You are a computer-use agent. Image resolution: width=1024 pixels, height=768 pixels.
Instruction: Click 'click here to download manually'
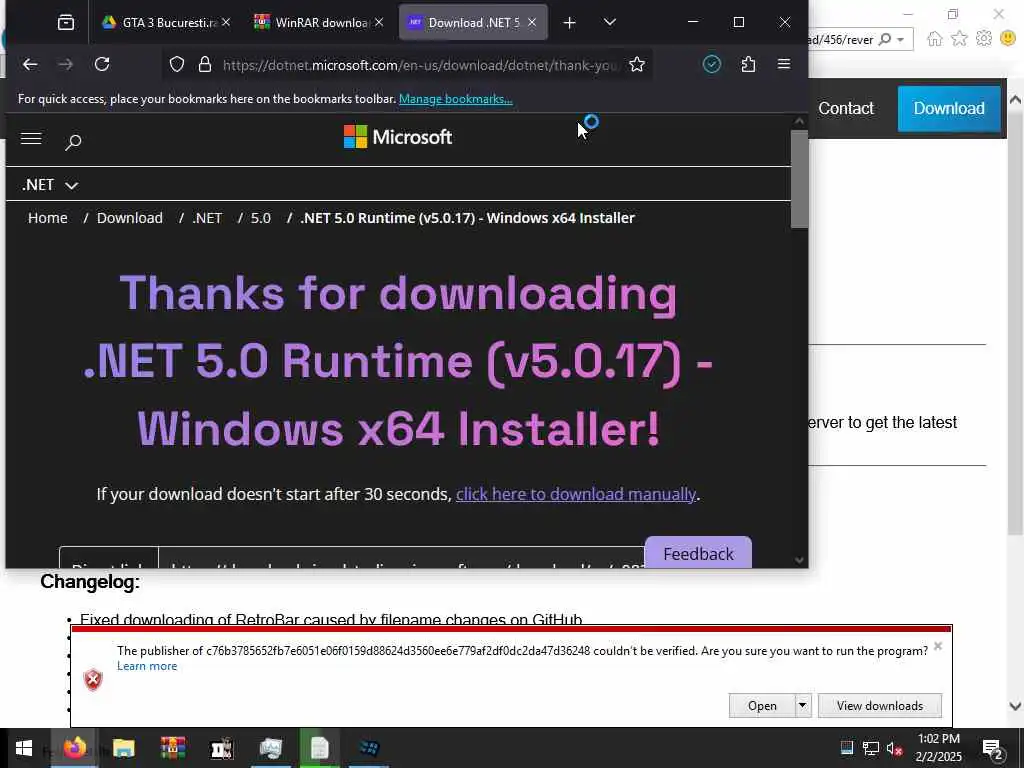pyautogui.click(x=576, y=494)
